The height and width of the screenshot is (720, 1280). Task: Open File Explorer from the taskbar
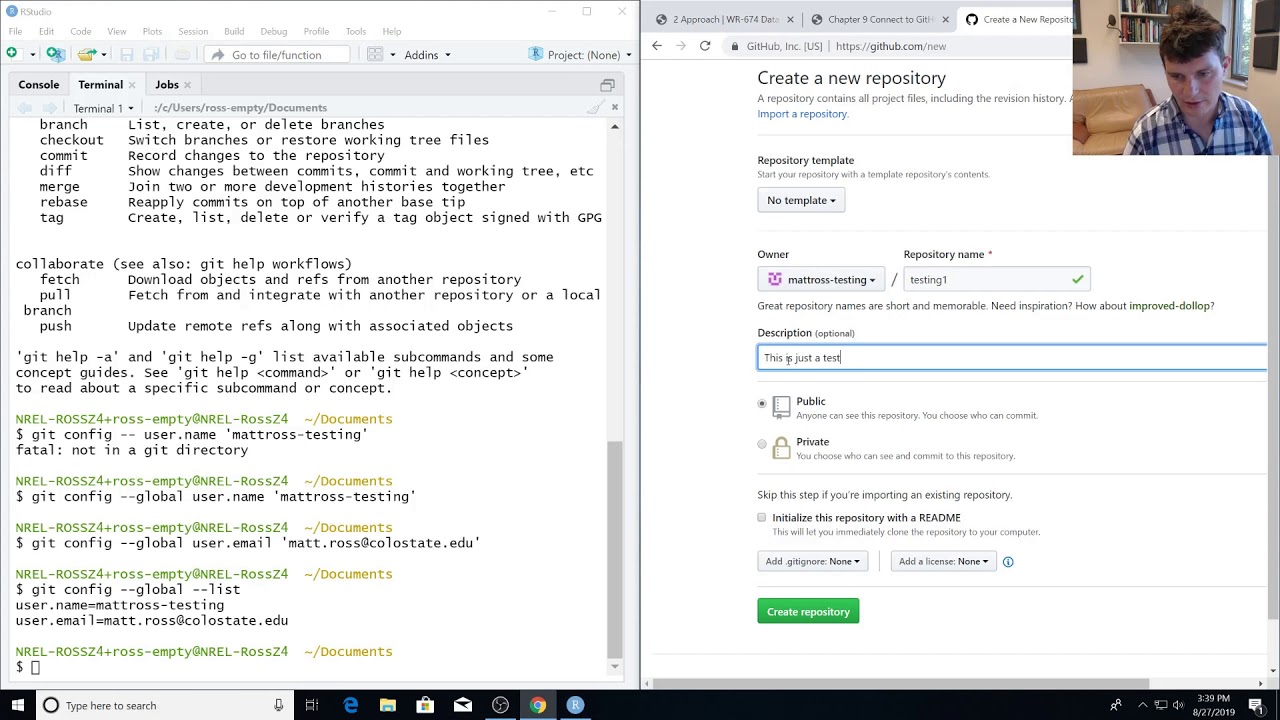point(388,705)
